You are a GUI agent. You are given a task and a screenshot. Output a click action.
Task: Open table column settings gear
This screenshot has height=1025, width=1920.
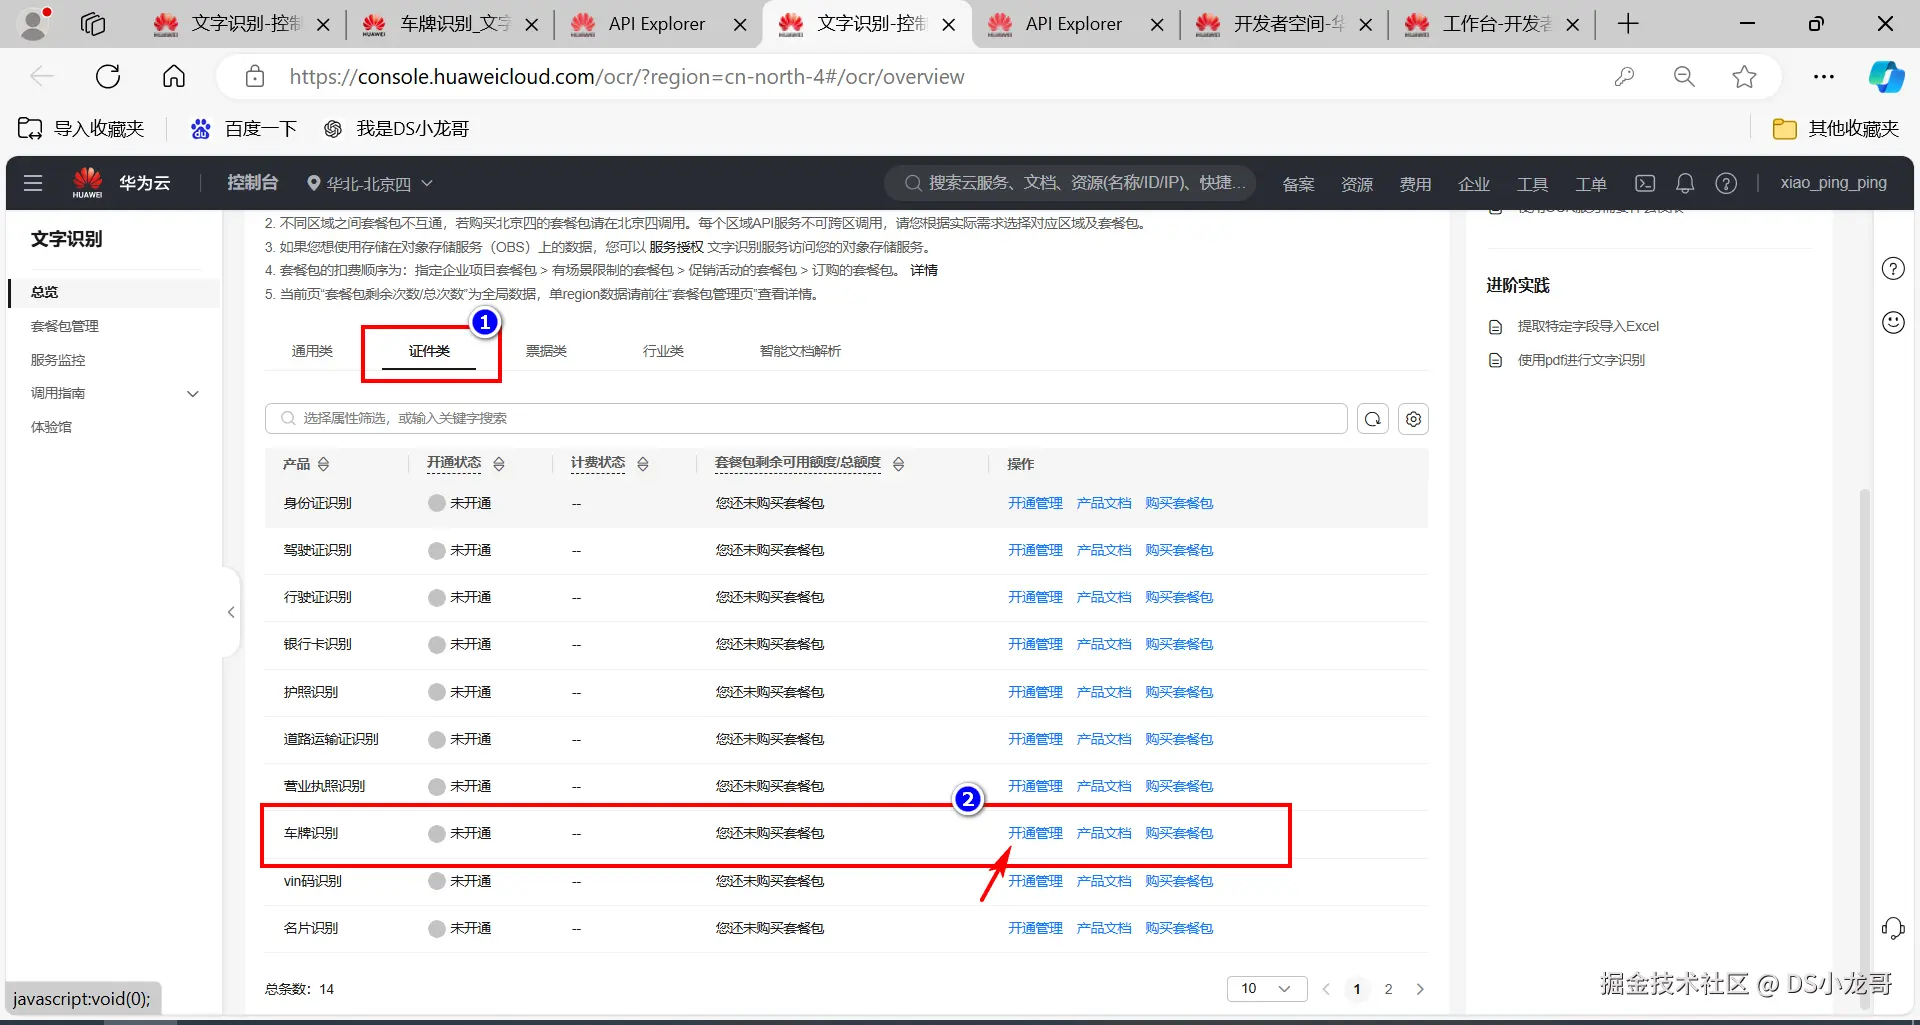click(1413, 419)
